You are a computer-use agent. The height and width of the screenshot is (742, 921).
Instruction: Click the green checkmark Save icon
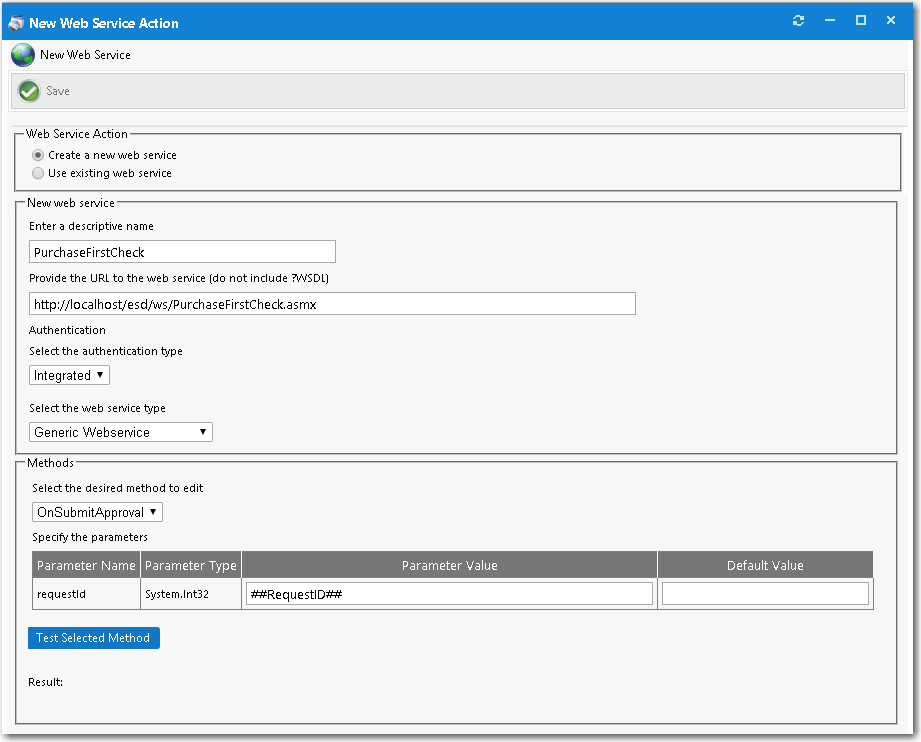click(x=29, y=91)
